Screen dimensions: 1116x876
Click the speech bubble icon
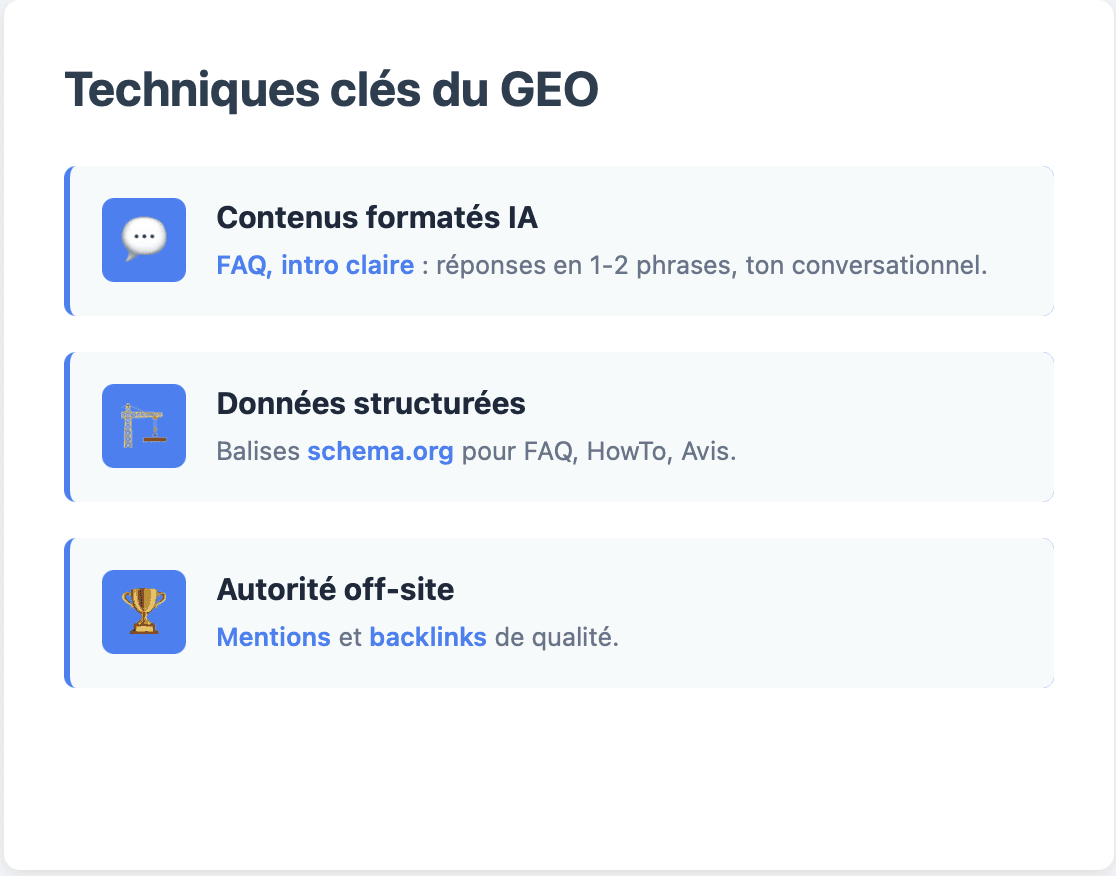(144, 240)
